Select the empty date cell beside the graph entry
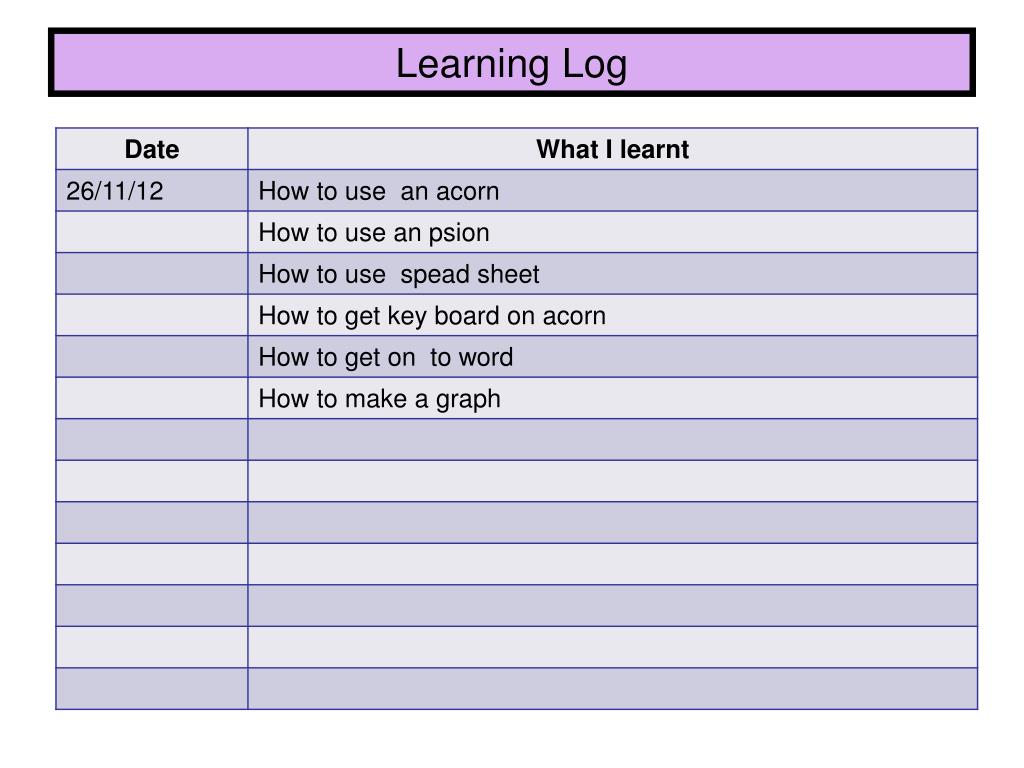The width and height of the screenshot is (1024, 768). click(152, 398)
